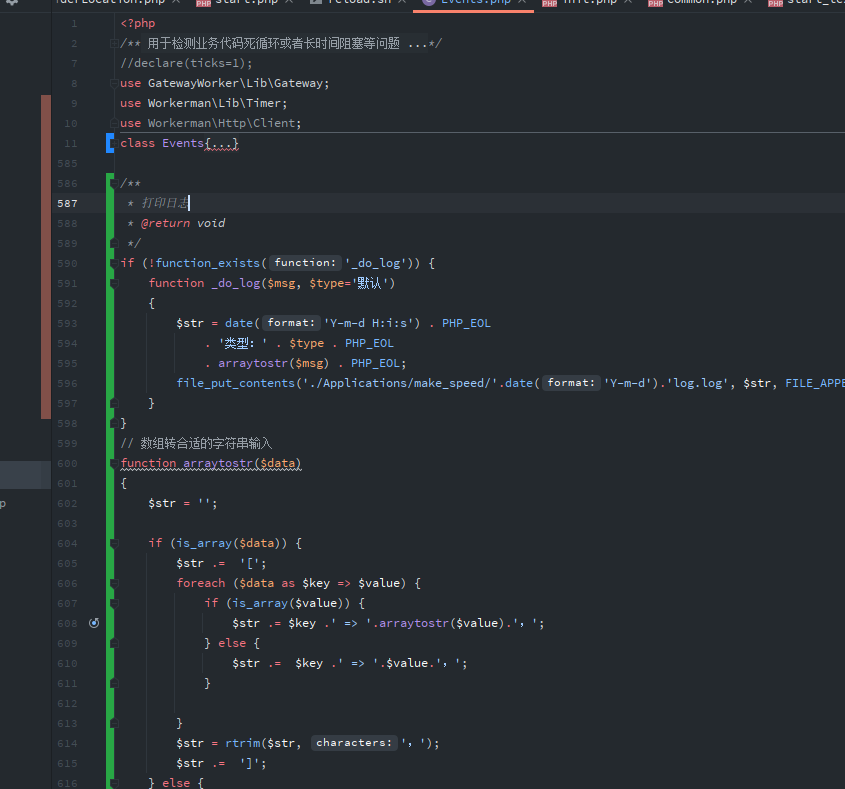Image resolution: width=845 pixels, height=789 pixels.
Task: Collapse the if function_exists block at line 590
Action: click(x=114, y=264)
